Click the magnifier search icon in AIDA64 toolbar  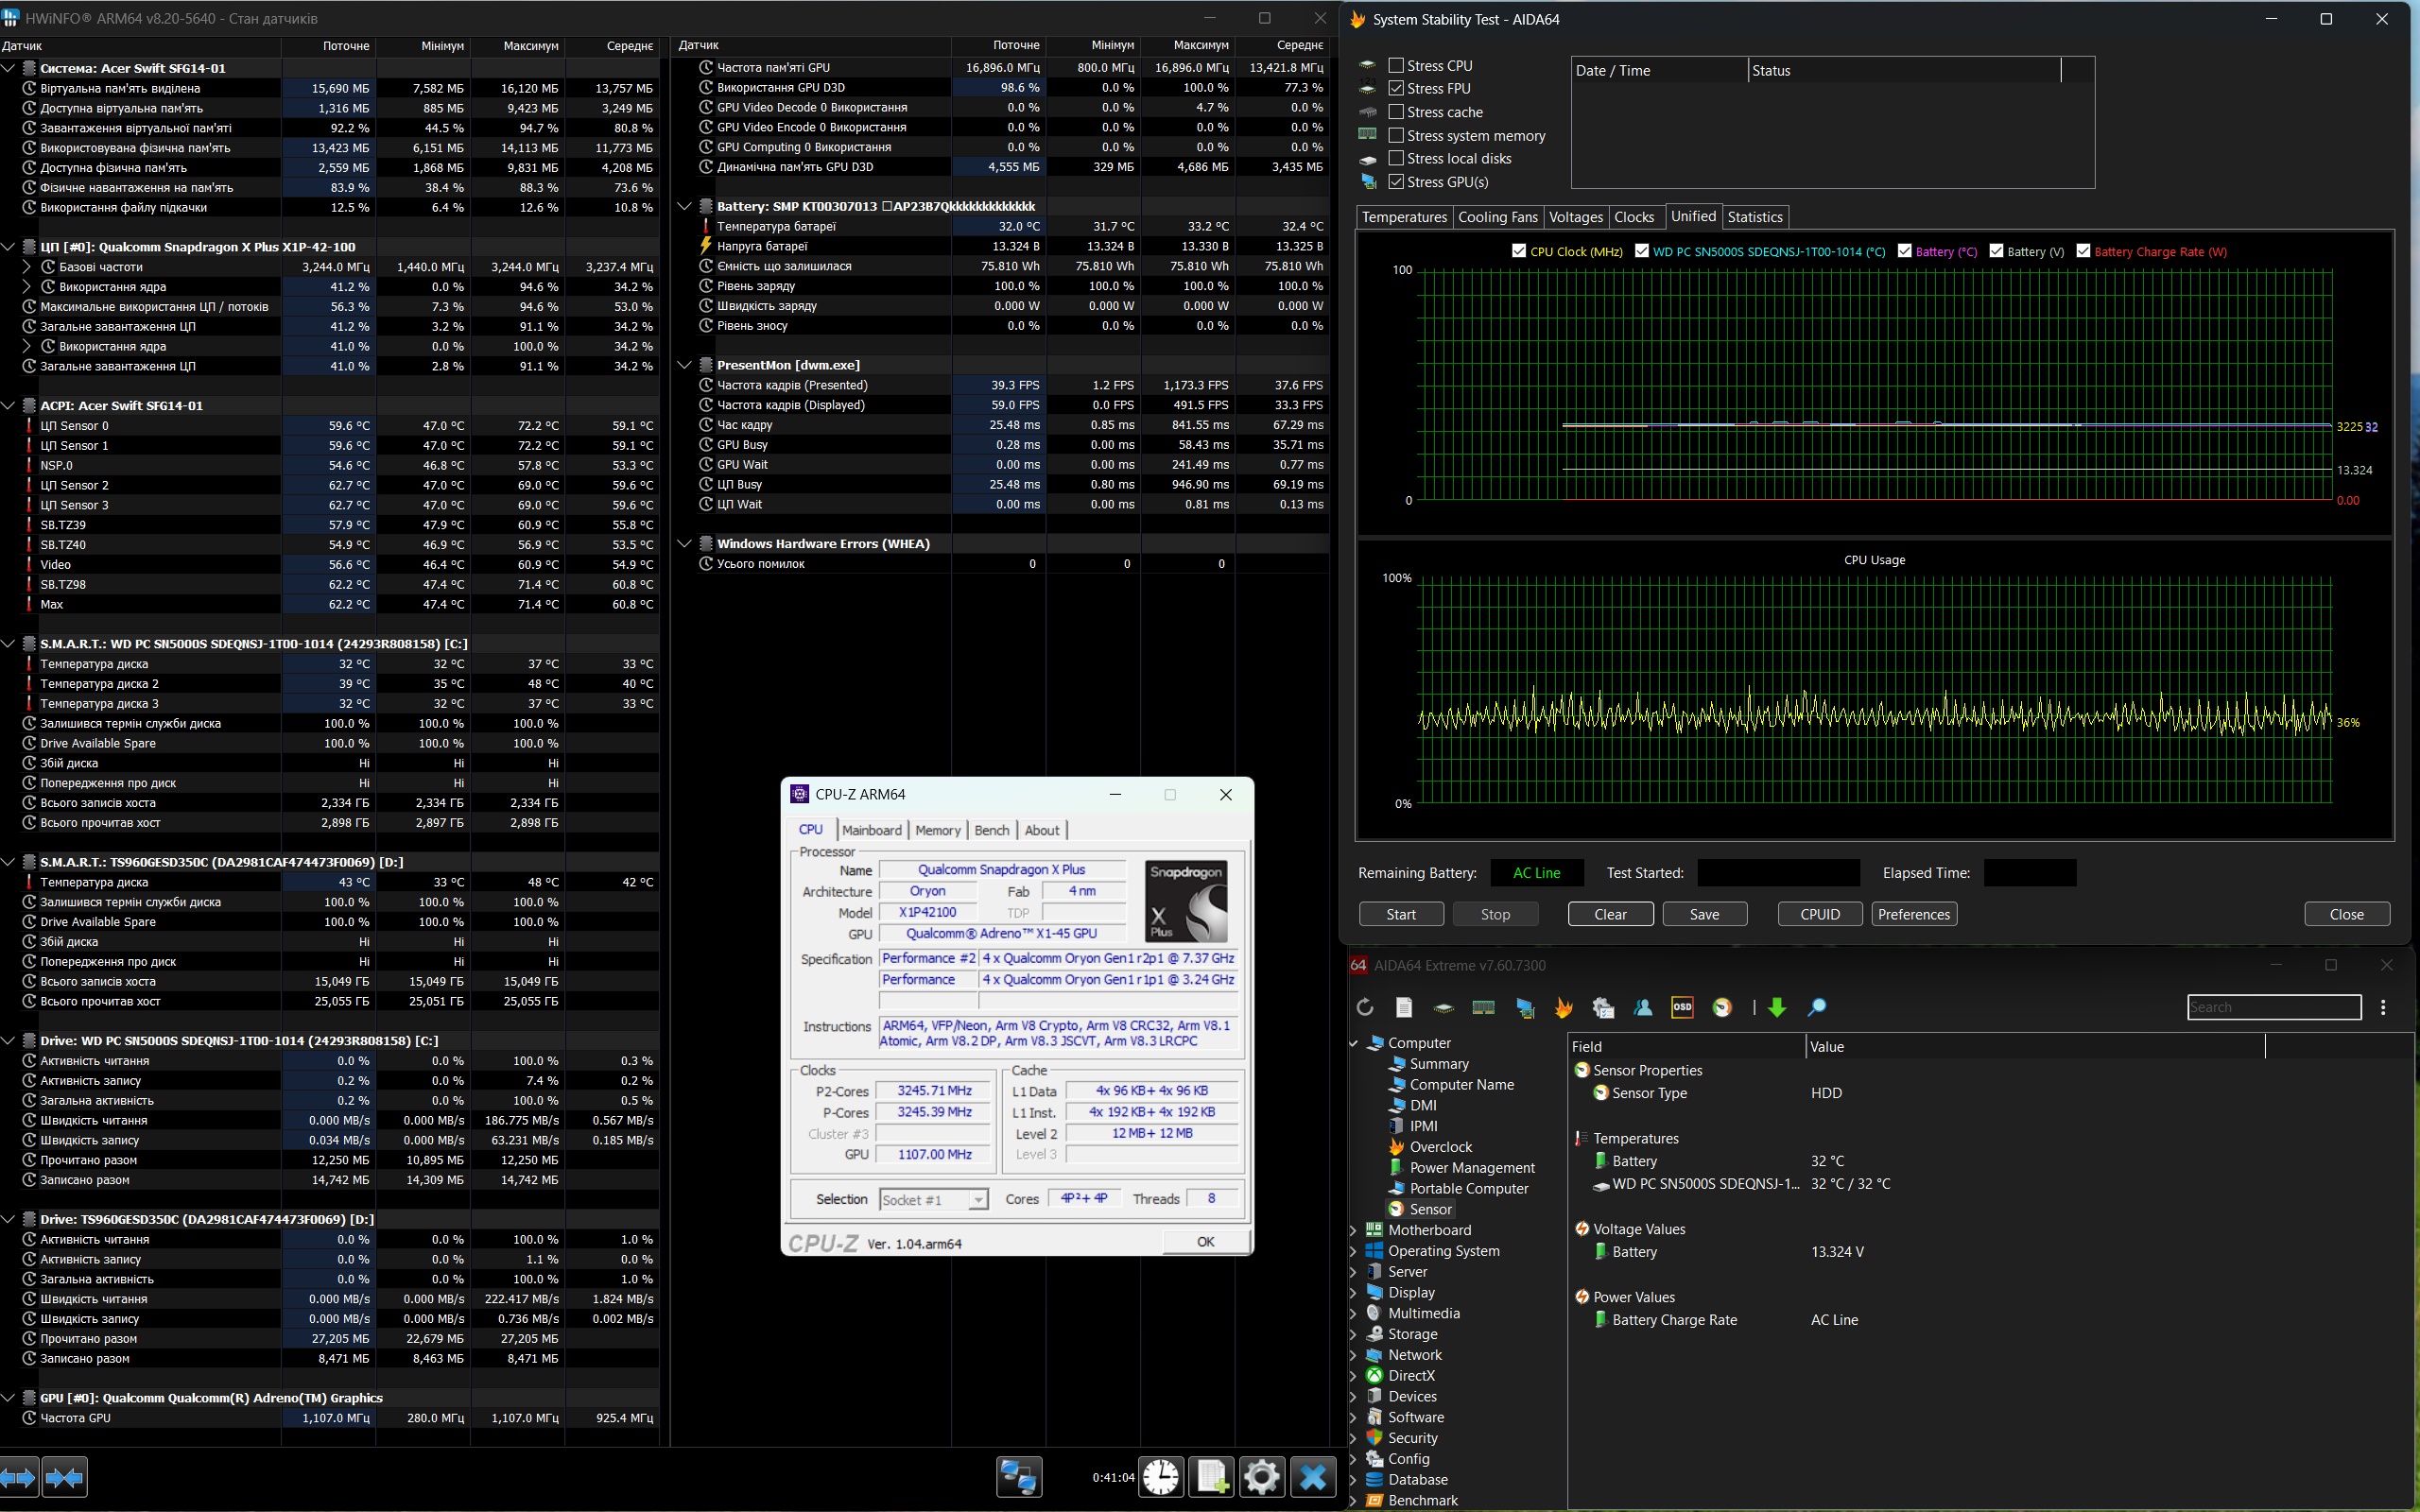pos(1817,1007)
